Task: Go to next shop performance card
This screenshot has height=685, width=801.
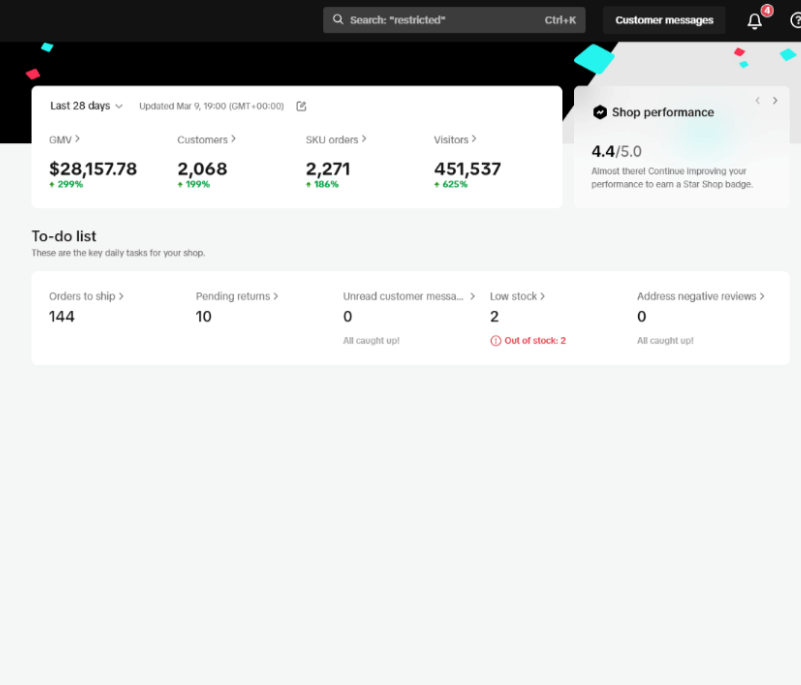Action: point(775,101)
